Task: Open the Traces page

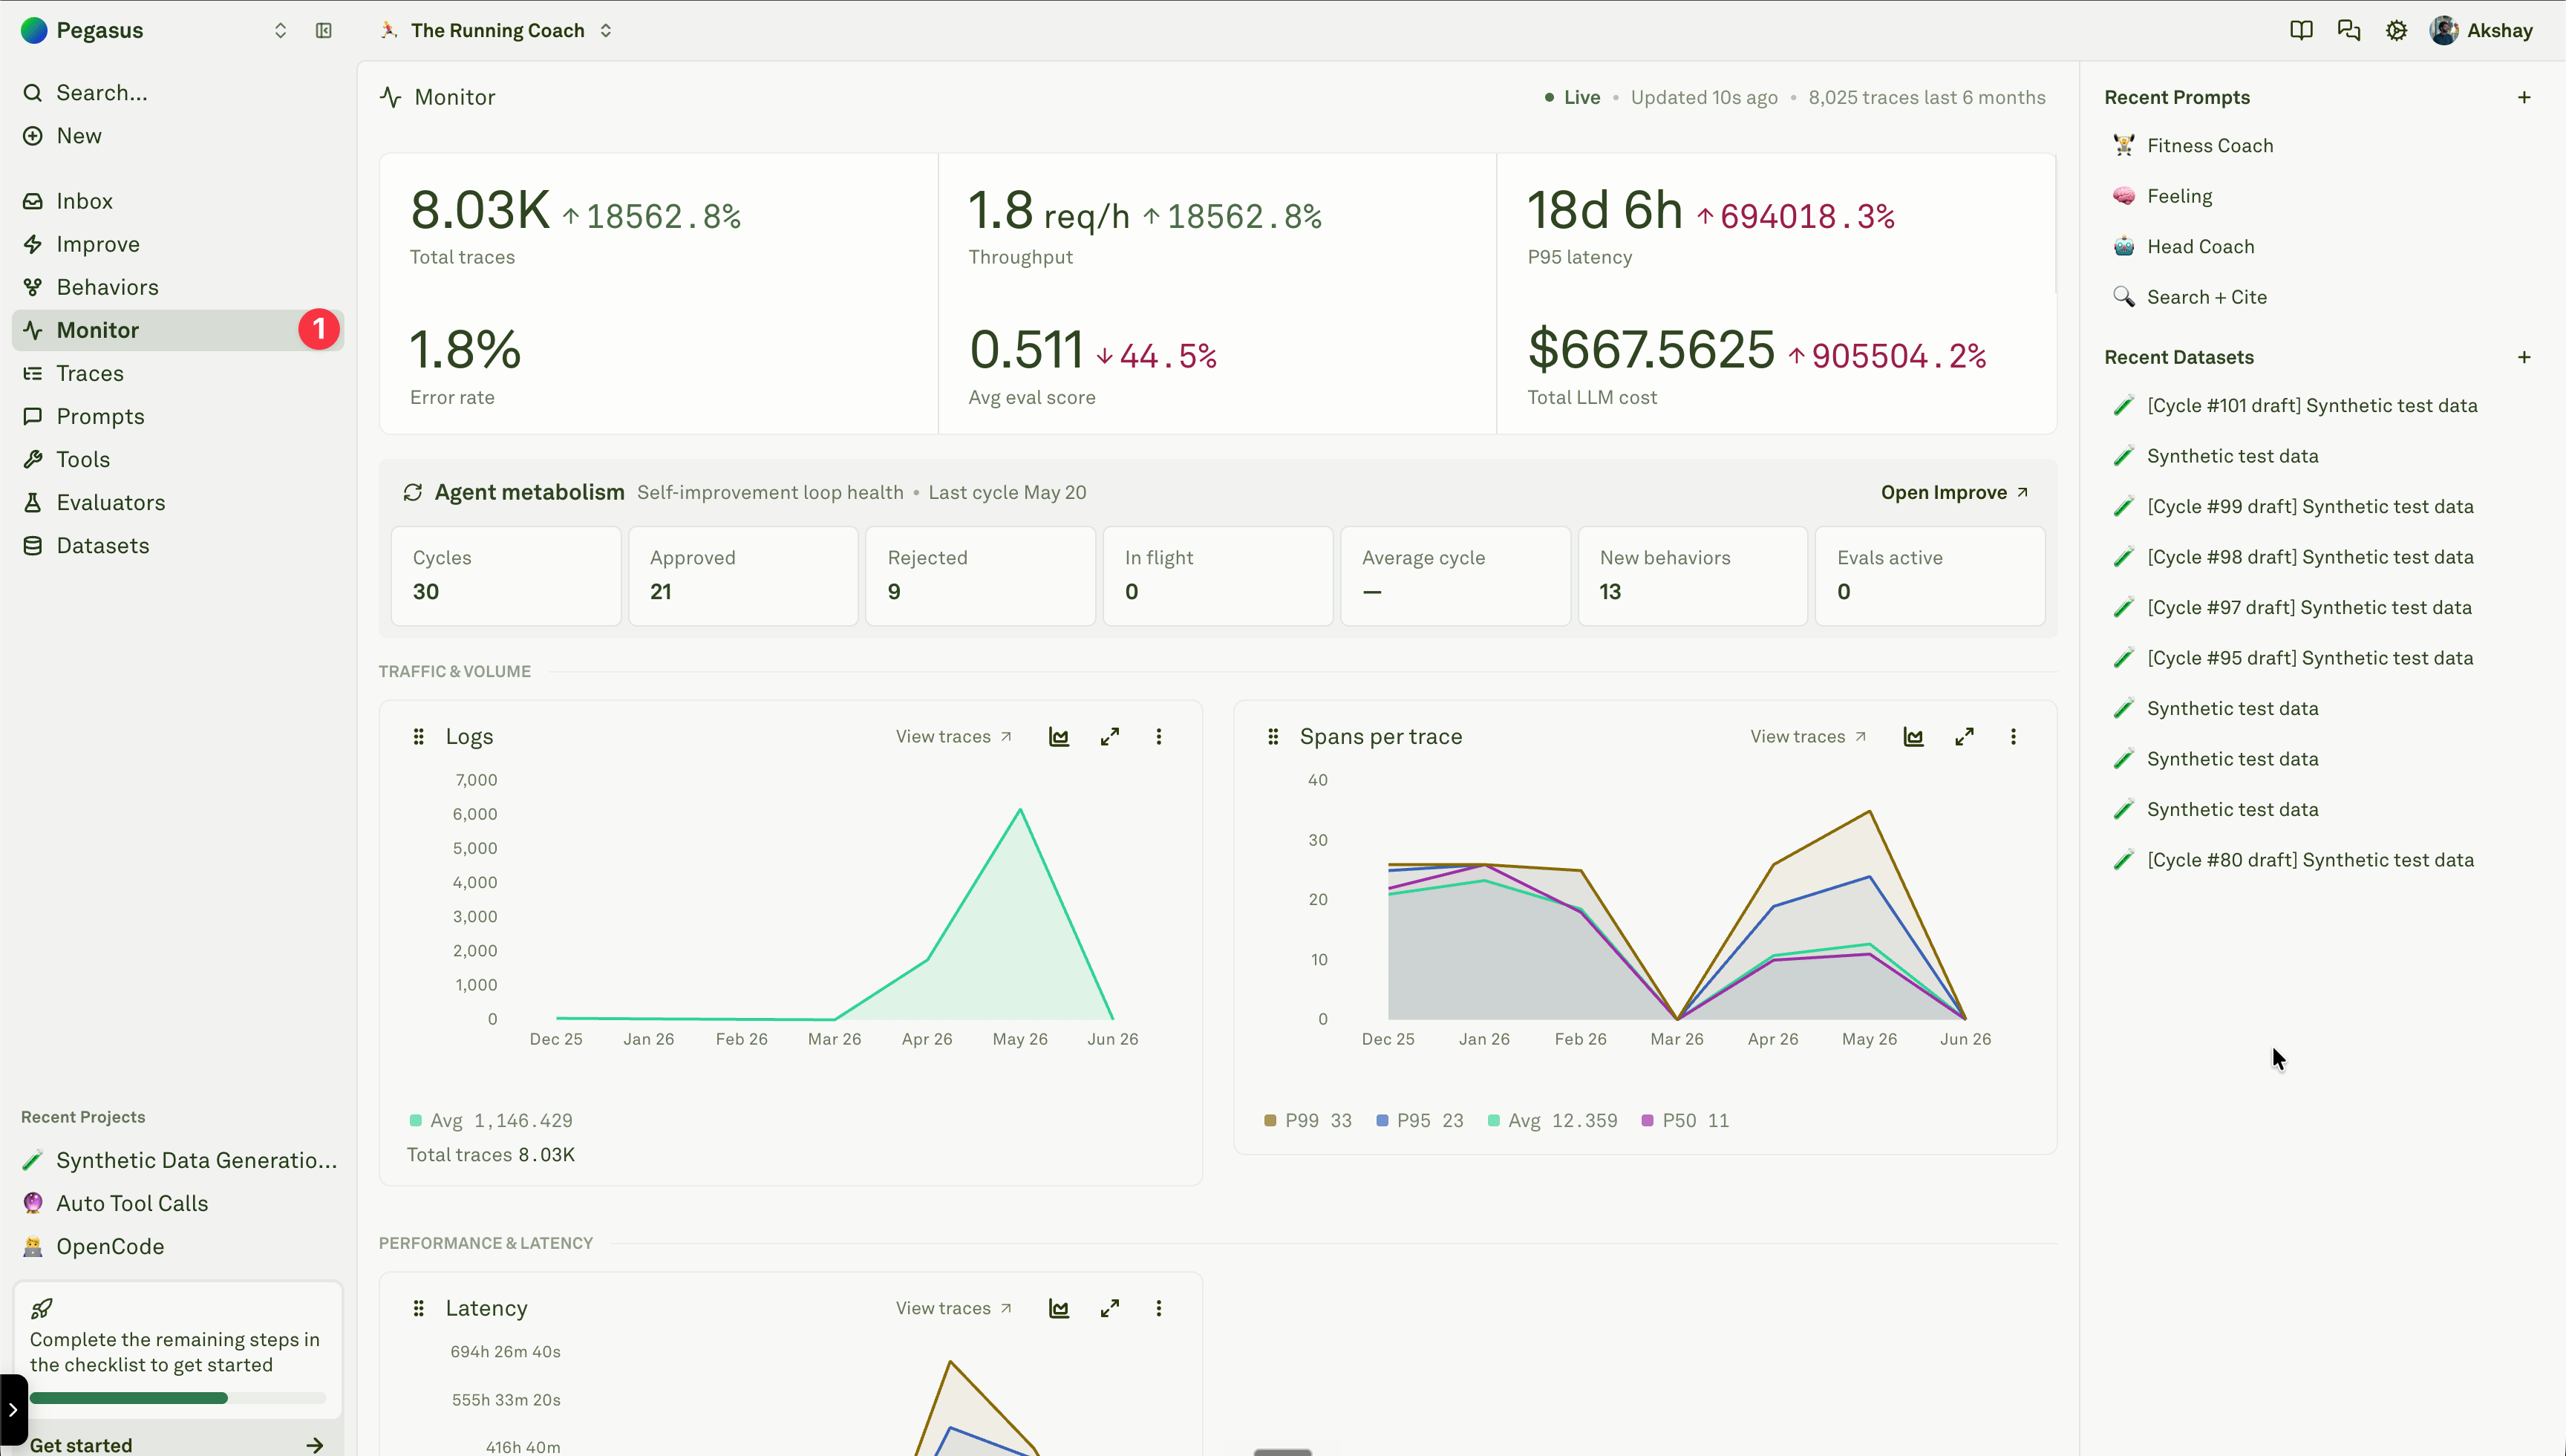Action: point(178,373)
